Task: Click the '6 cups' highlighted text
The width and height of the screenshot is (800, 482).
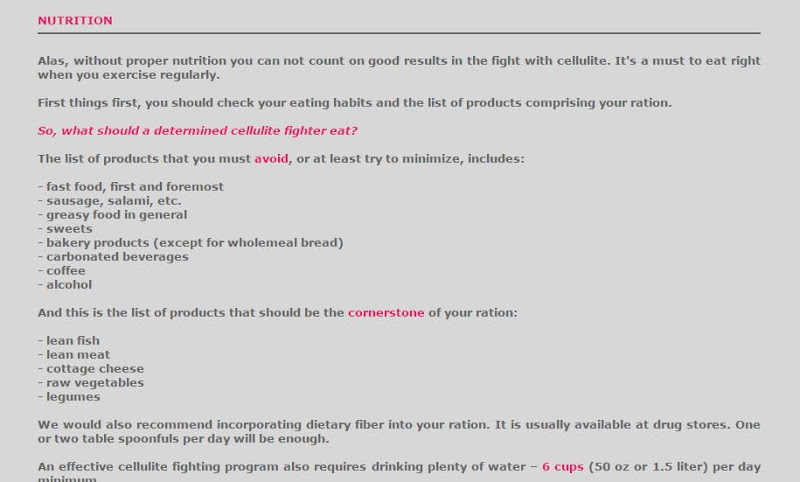Action: 563,467
